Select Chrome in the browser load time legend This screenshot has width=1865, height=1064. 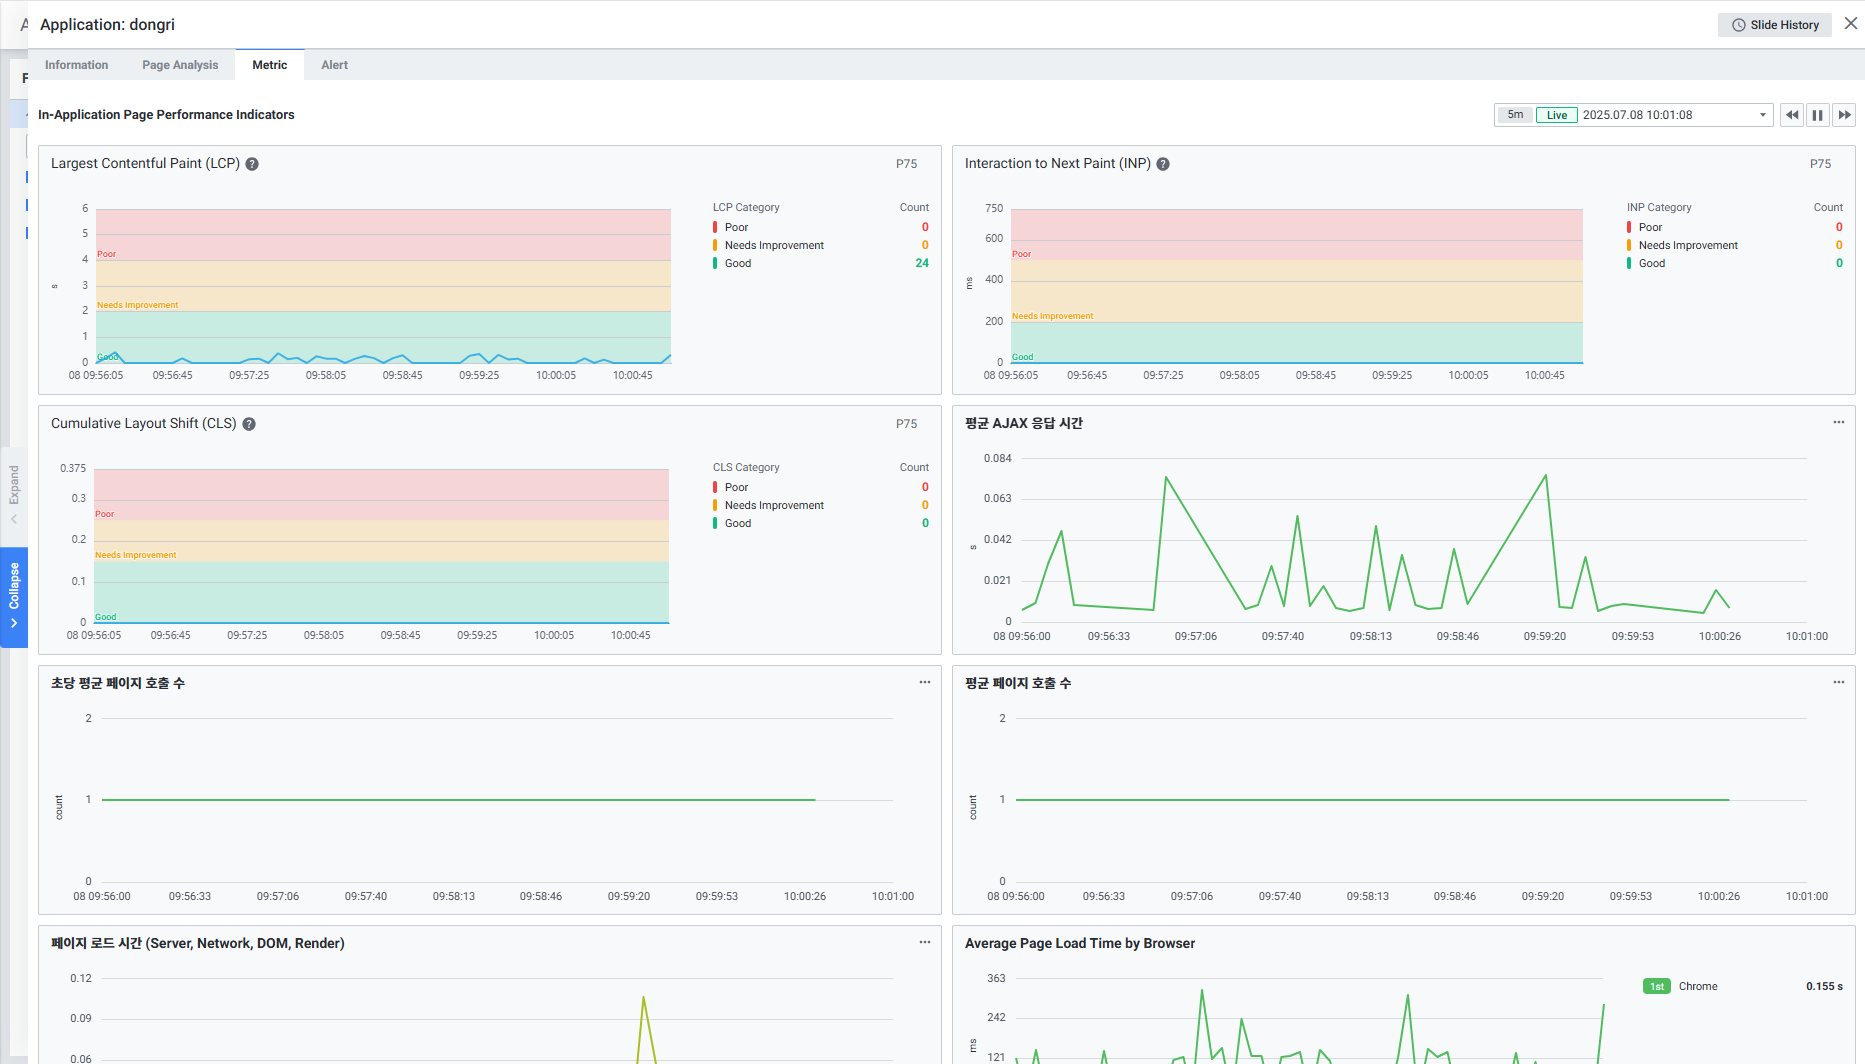[x=1697, y=986]
